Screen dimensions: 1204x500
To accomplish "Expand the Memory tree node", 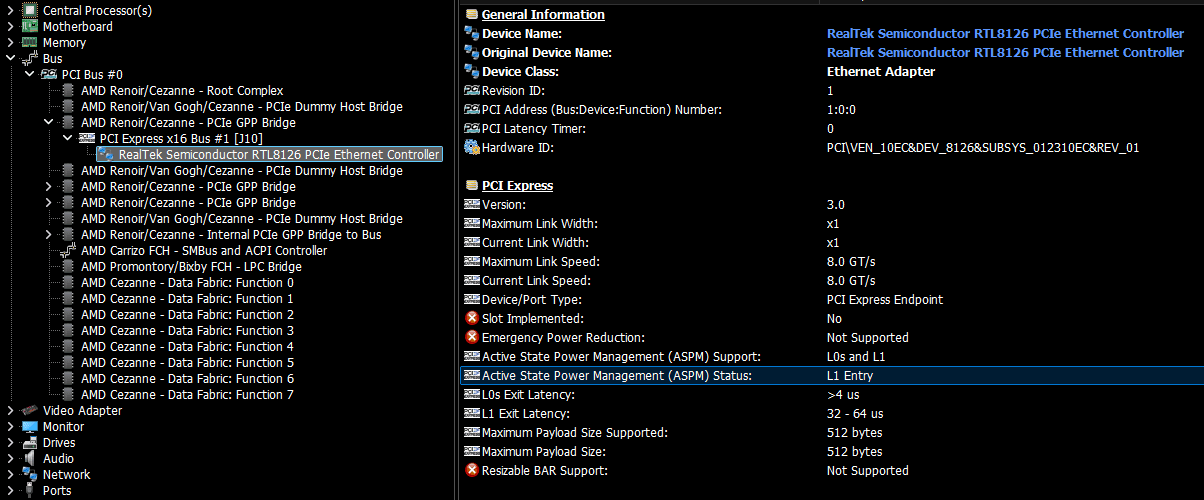I will pos(10,43).
